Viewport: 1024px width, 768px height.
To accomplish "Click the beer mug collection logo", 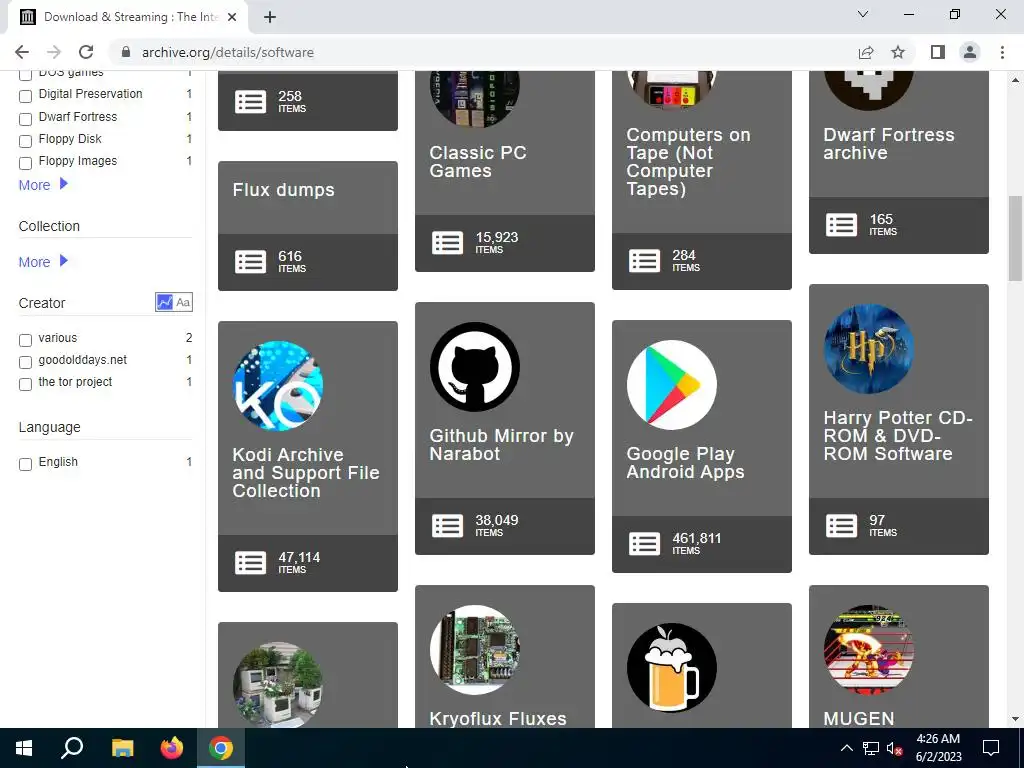I will 671,668.
